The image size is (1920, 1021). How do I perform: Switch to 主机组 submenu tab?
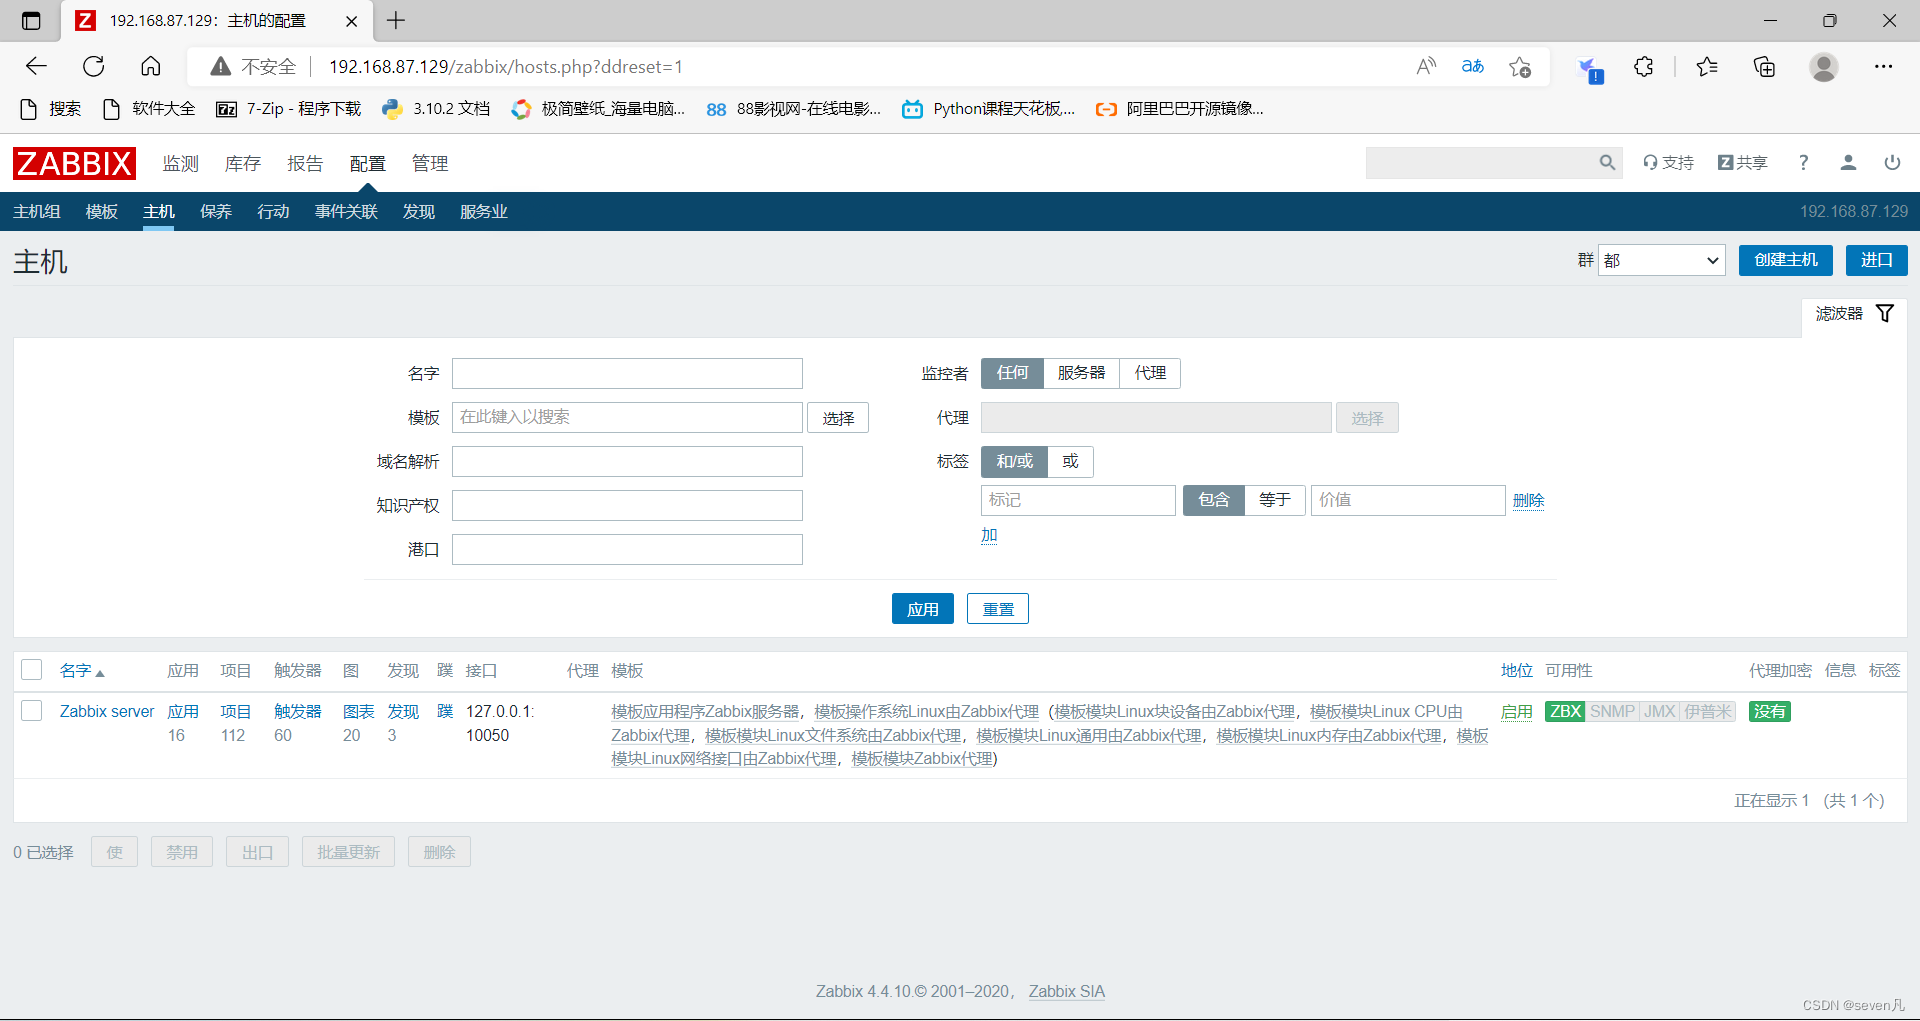37,211
